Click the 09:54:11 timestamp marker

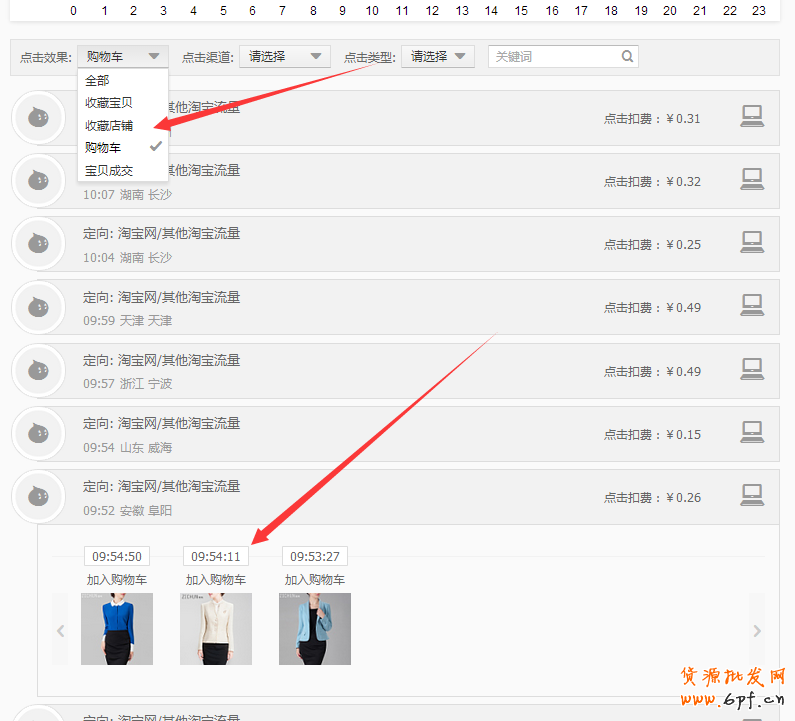pyautogui.click(x=215, y=556)
